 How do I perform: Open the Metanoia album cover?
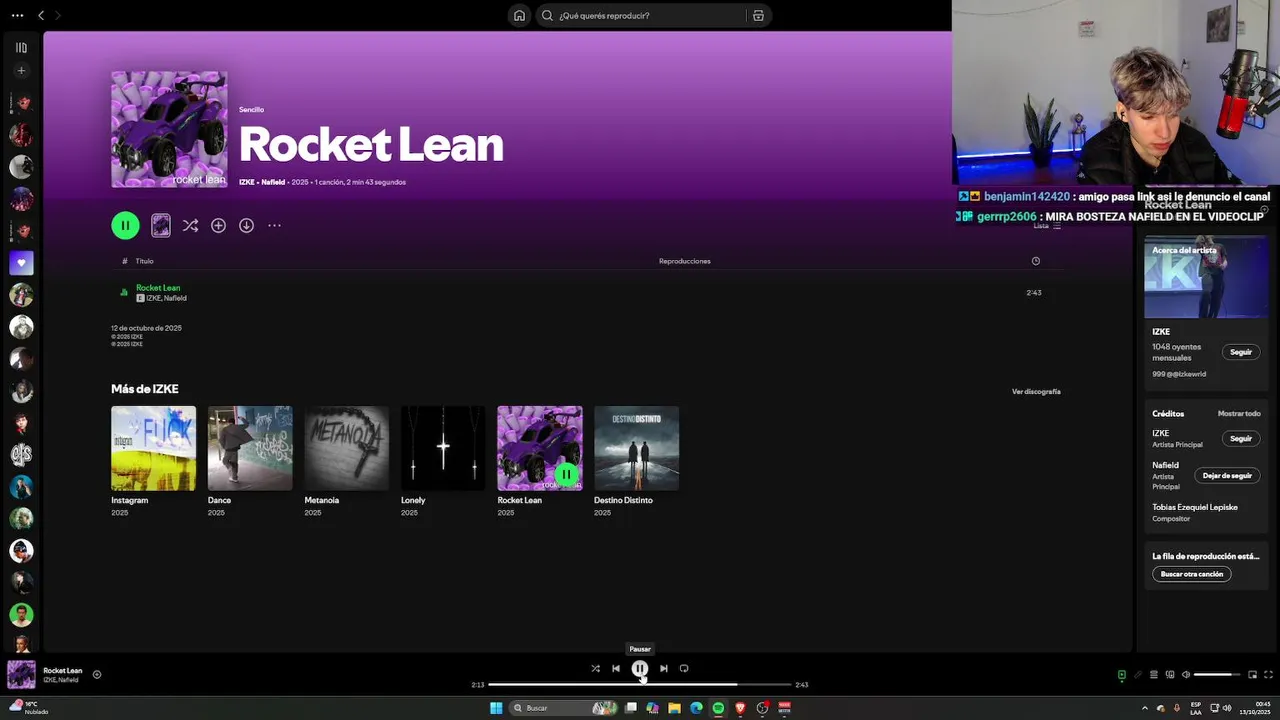(347, 448)
